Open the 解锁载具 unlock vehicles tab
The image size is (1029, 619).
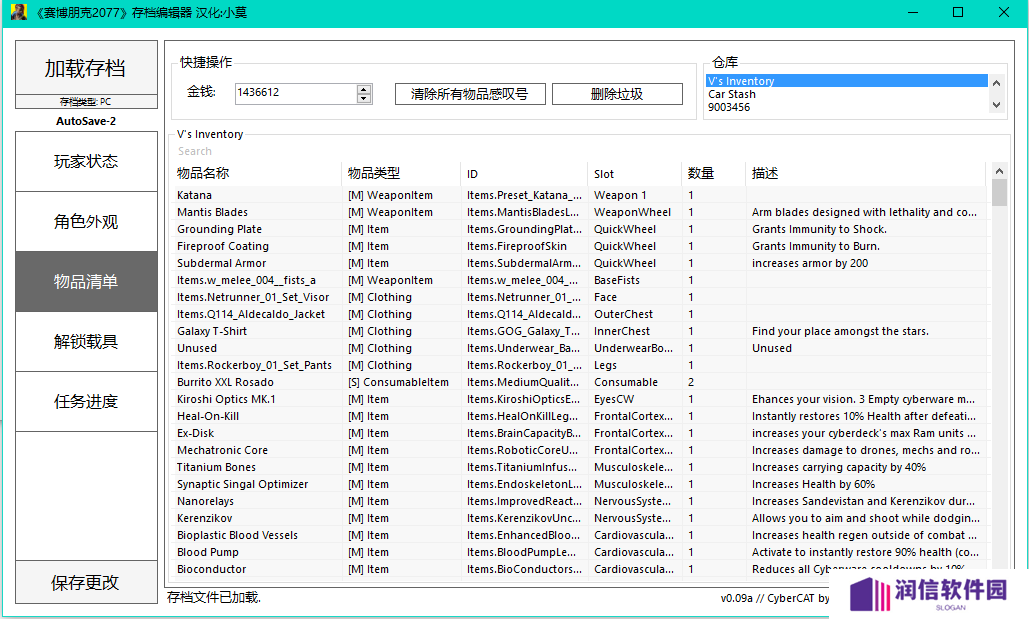coord(86,341)
